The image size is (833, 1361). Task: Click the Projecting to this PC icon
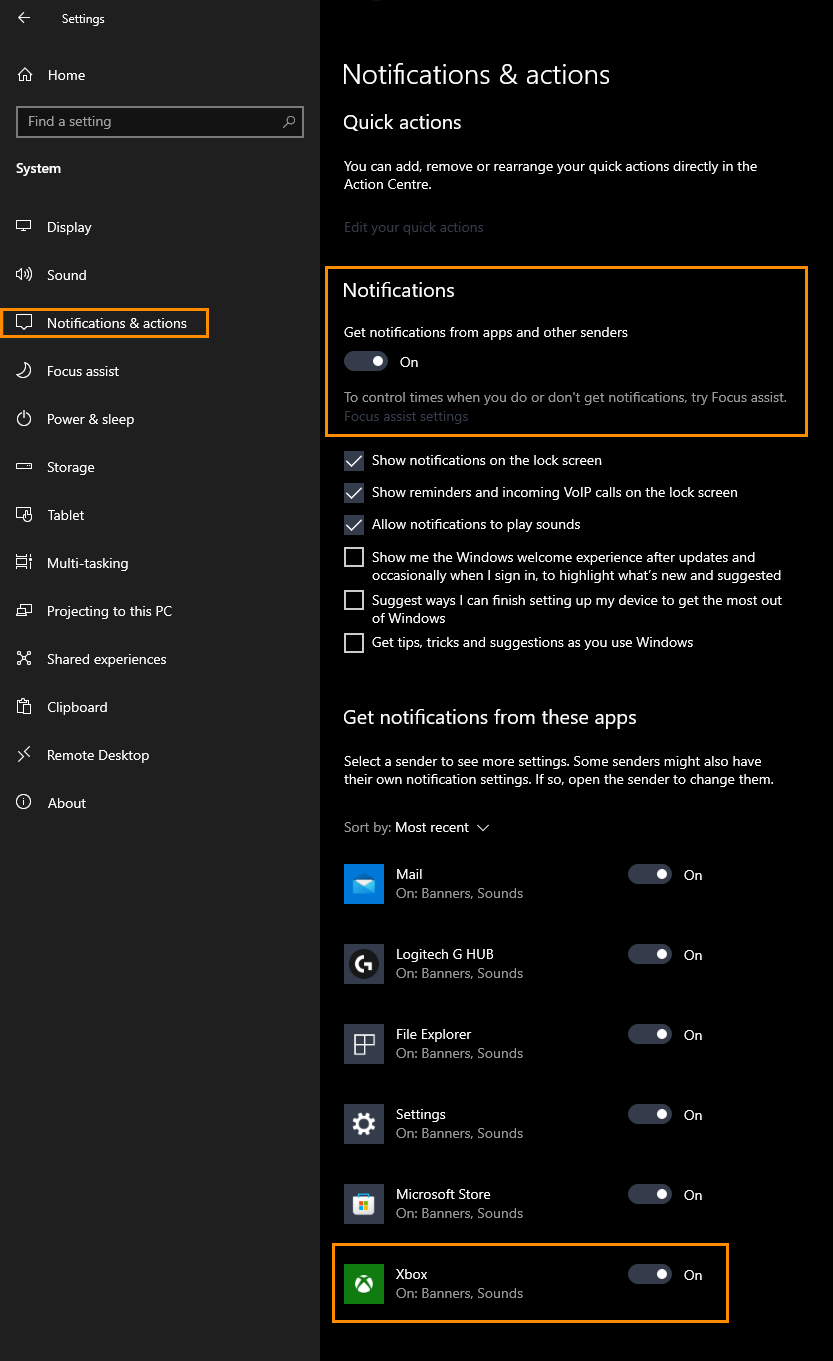pyautogui.click(x=25, y=611)
